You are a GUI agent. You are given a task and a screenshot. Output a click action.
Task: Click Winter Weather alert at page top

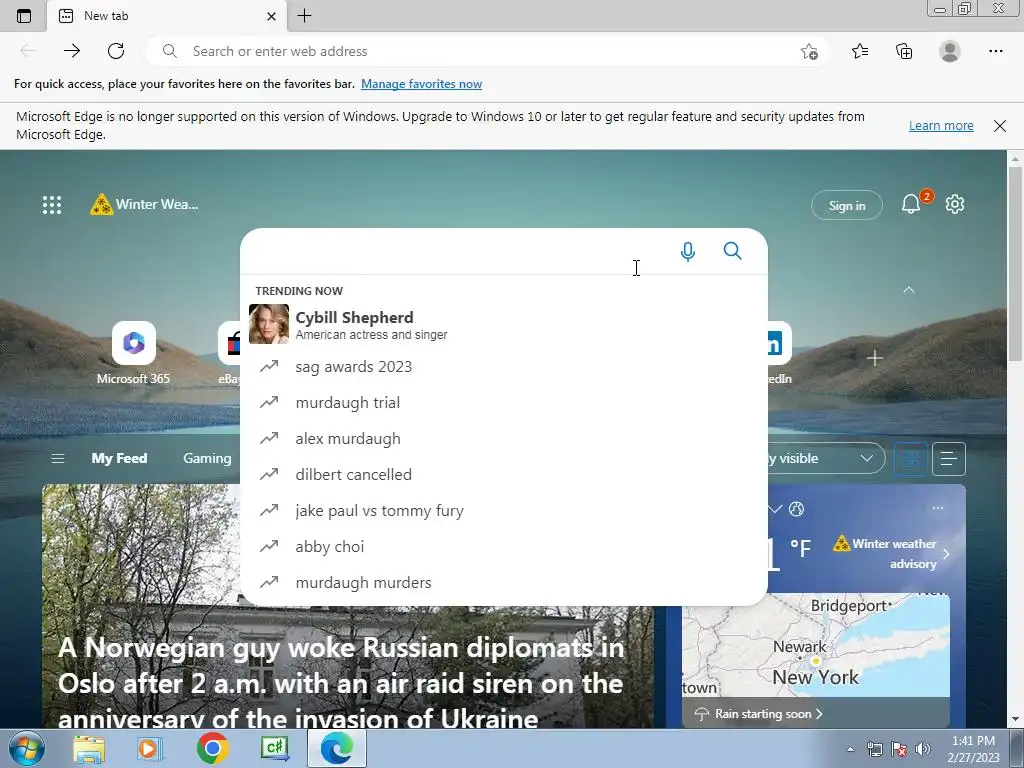coord(144,204)
